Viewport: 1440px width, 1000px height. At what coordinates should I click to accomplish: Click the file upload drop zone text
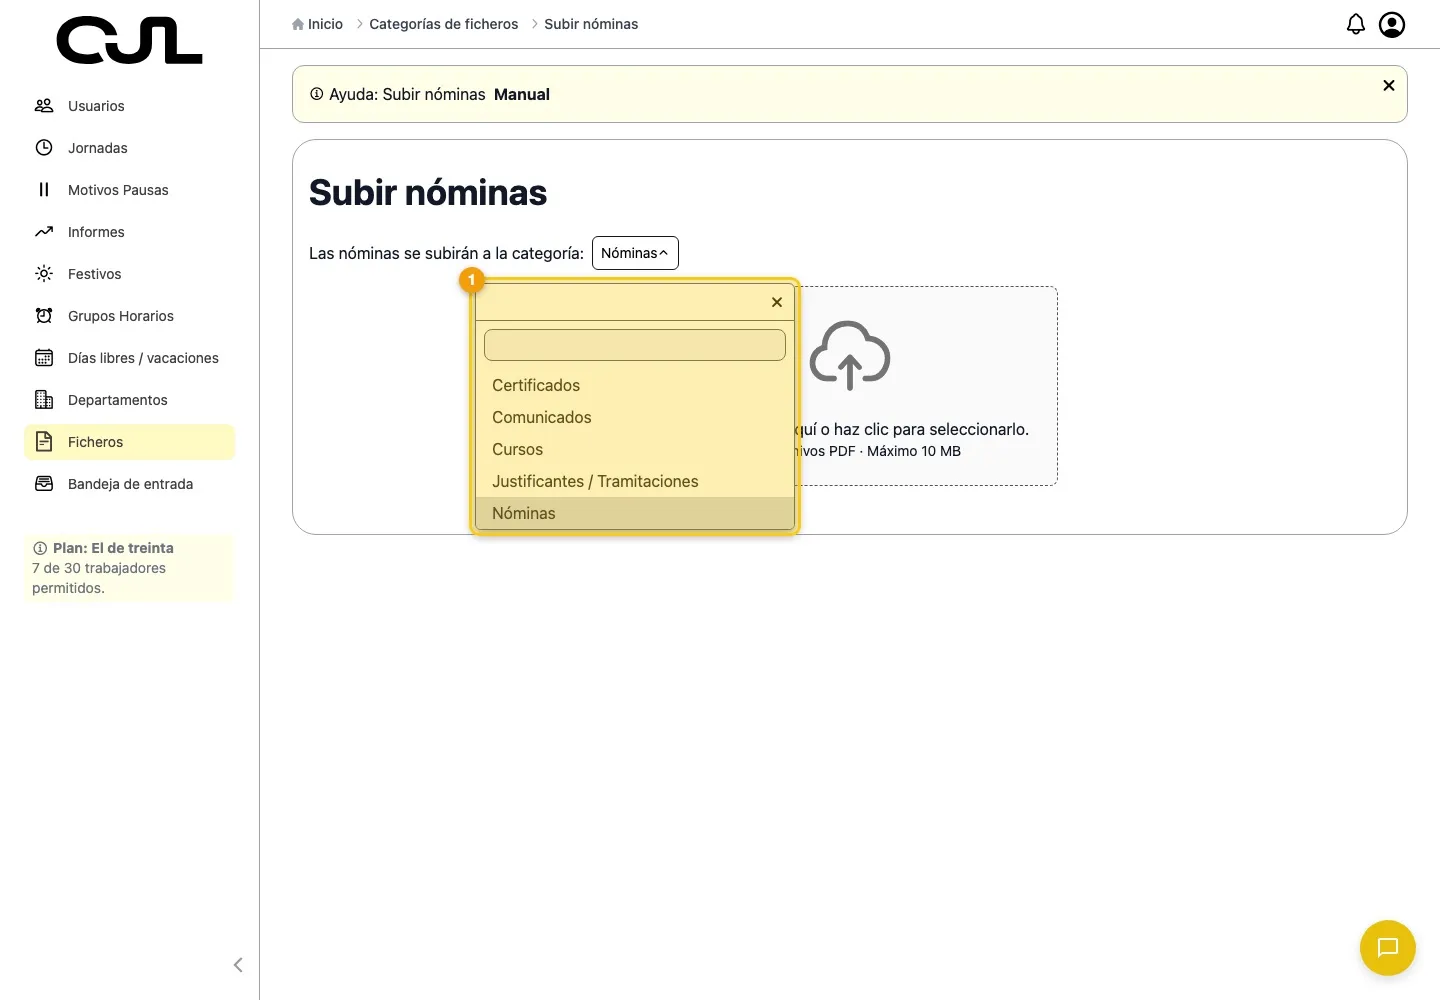coord(912,429)
